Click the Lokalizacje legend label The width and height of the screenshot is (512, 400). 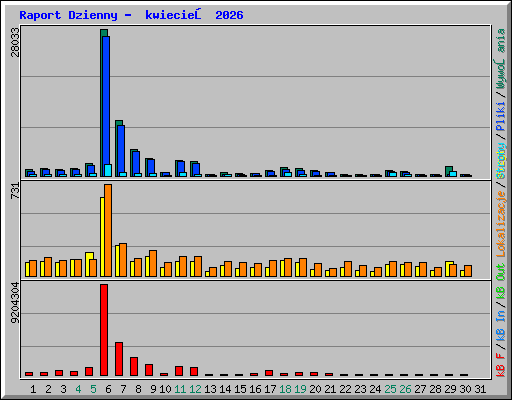click(501, 224)
